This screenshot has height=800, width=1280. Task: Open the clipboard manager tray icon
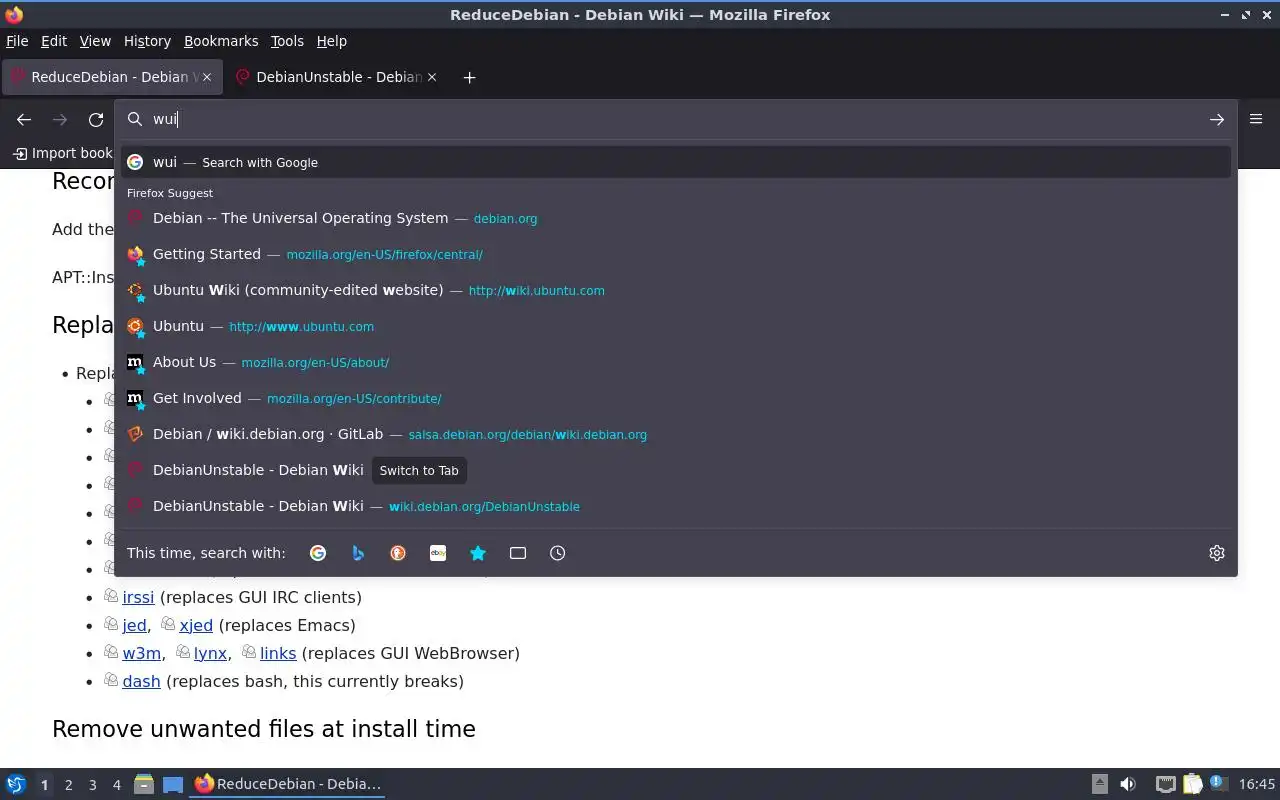click(1192, 784)
